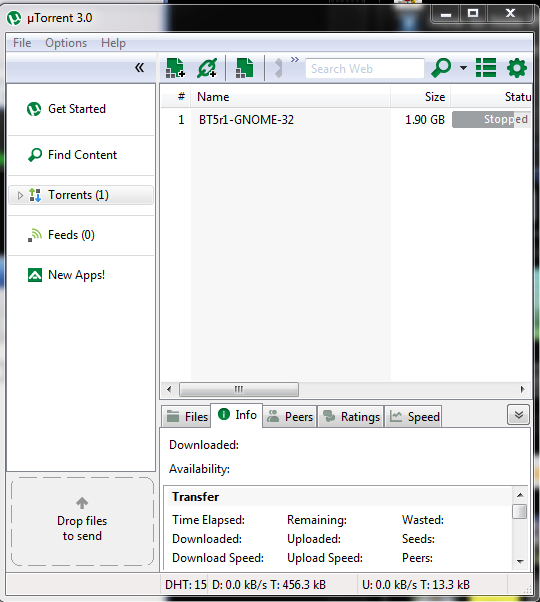Image resolution: width=540 pixels, height=602 pixels.
Task: Click the uTorrent logo in the title bar
Action: coord(14,18)
